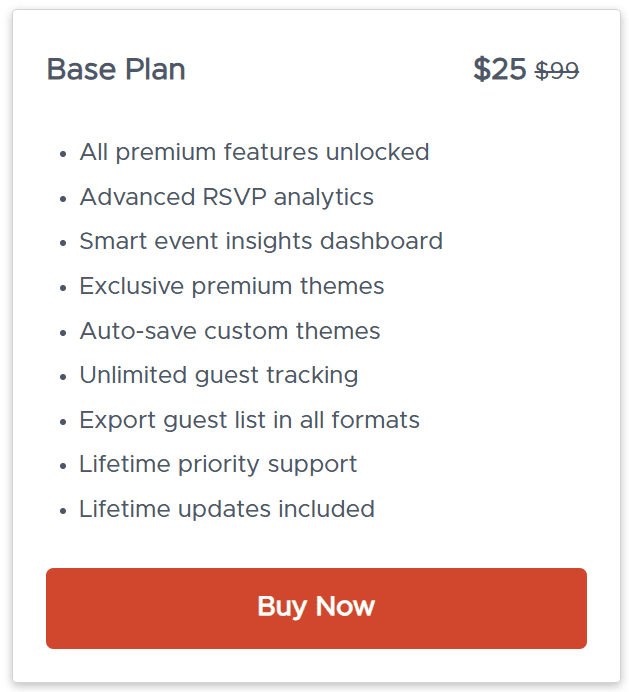Click the $25 discounted price
Screen dimensions: 629x692
tap(499, 70)
